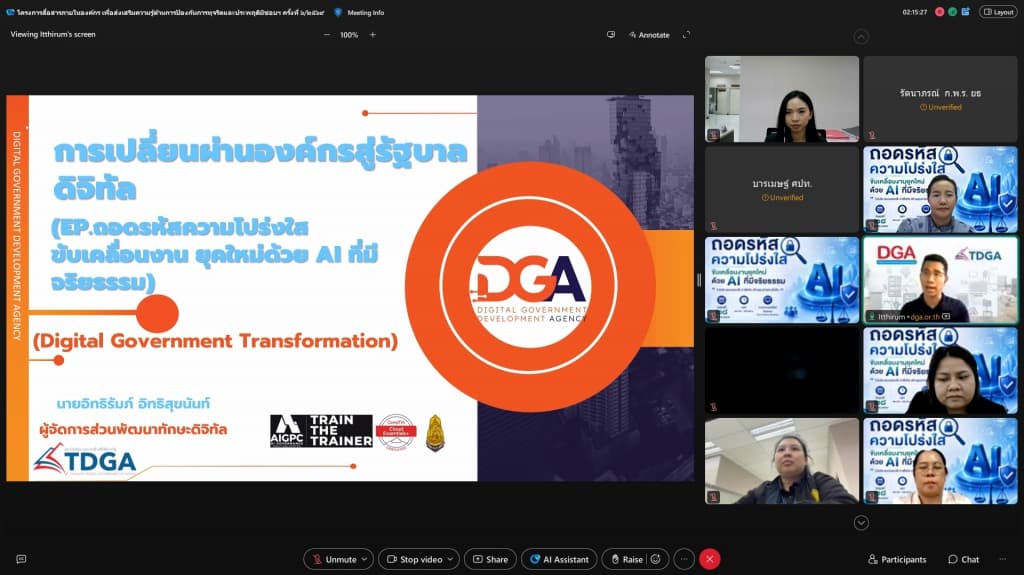The width and height of the screenshot is (1024, 575).
Task: Unmute the microphone
Action: pyautogui.click(x=334, y=559)
